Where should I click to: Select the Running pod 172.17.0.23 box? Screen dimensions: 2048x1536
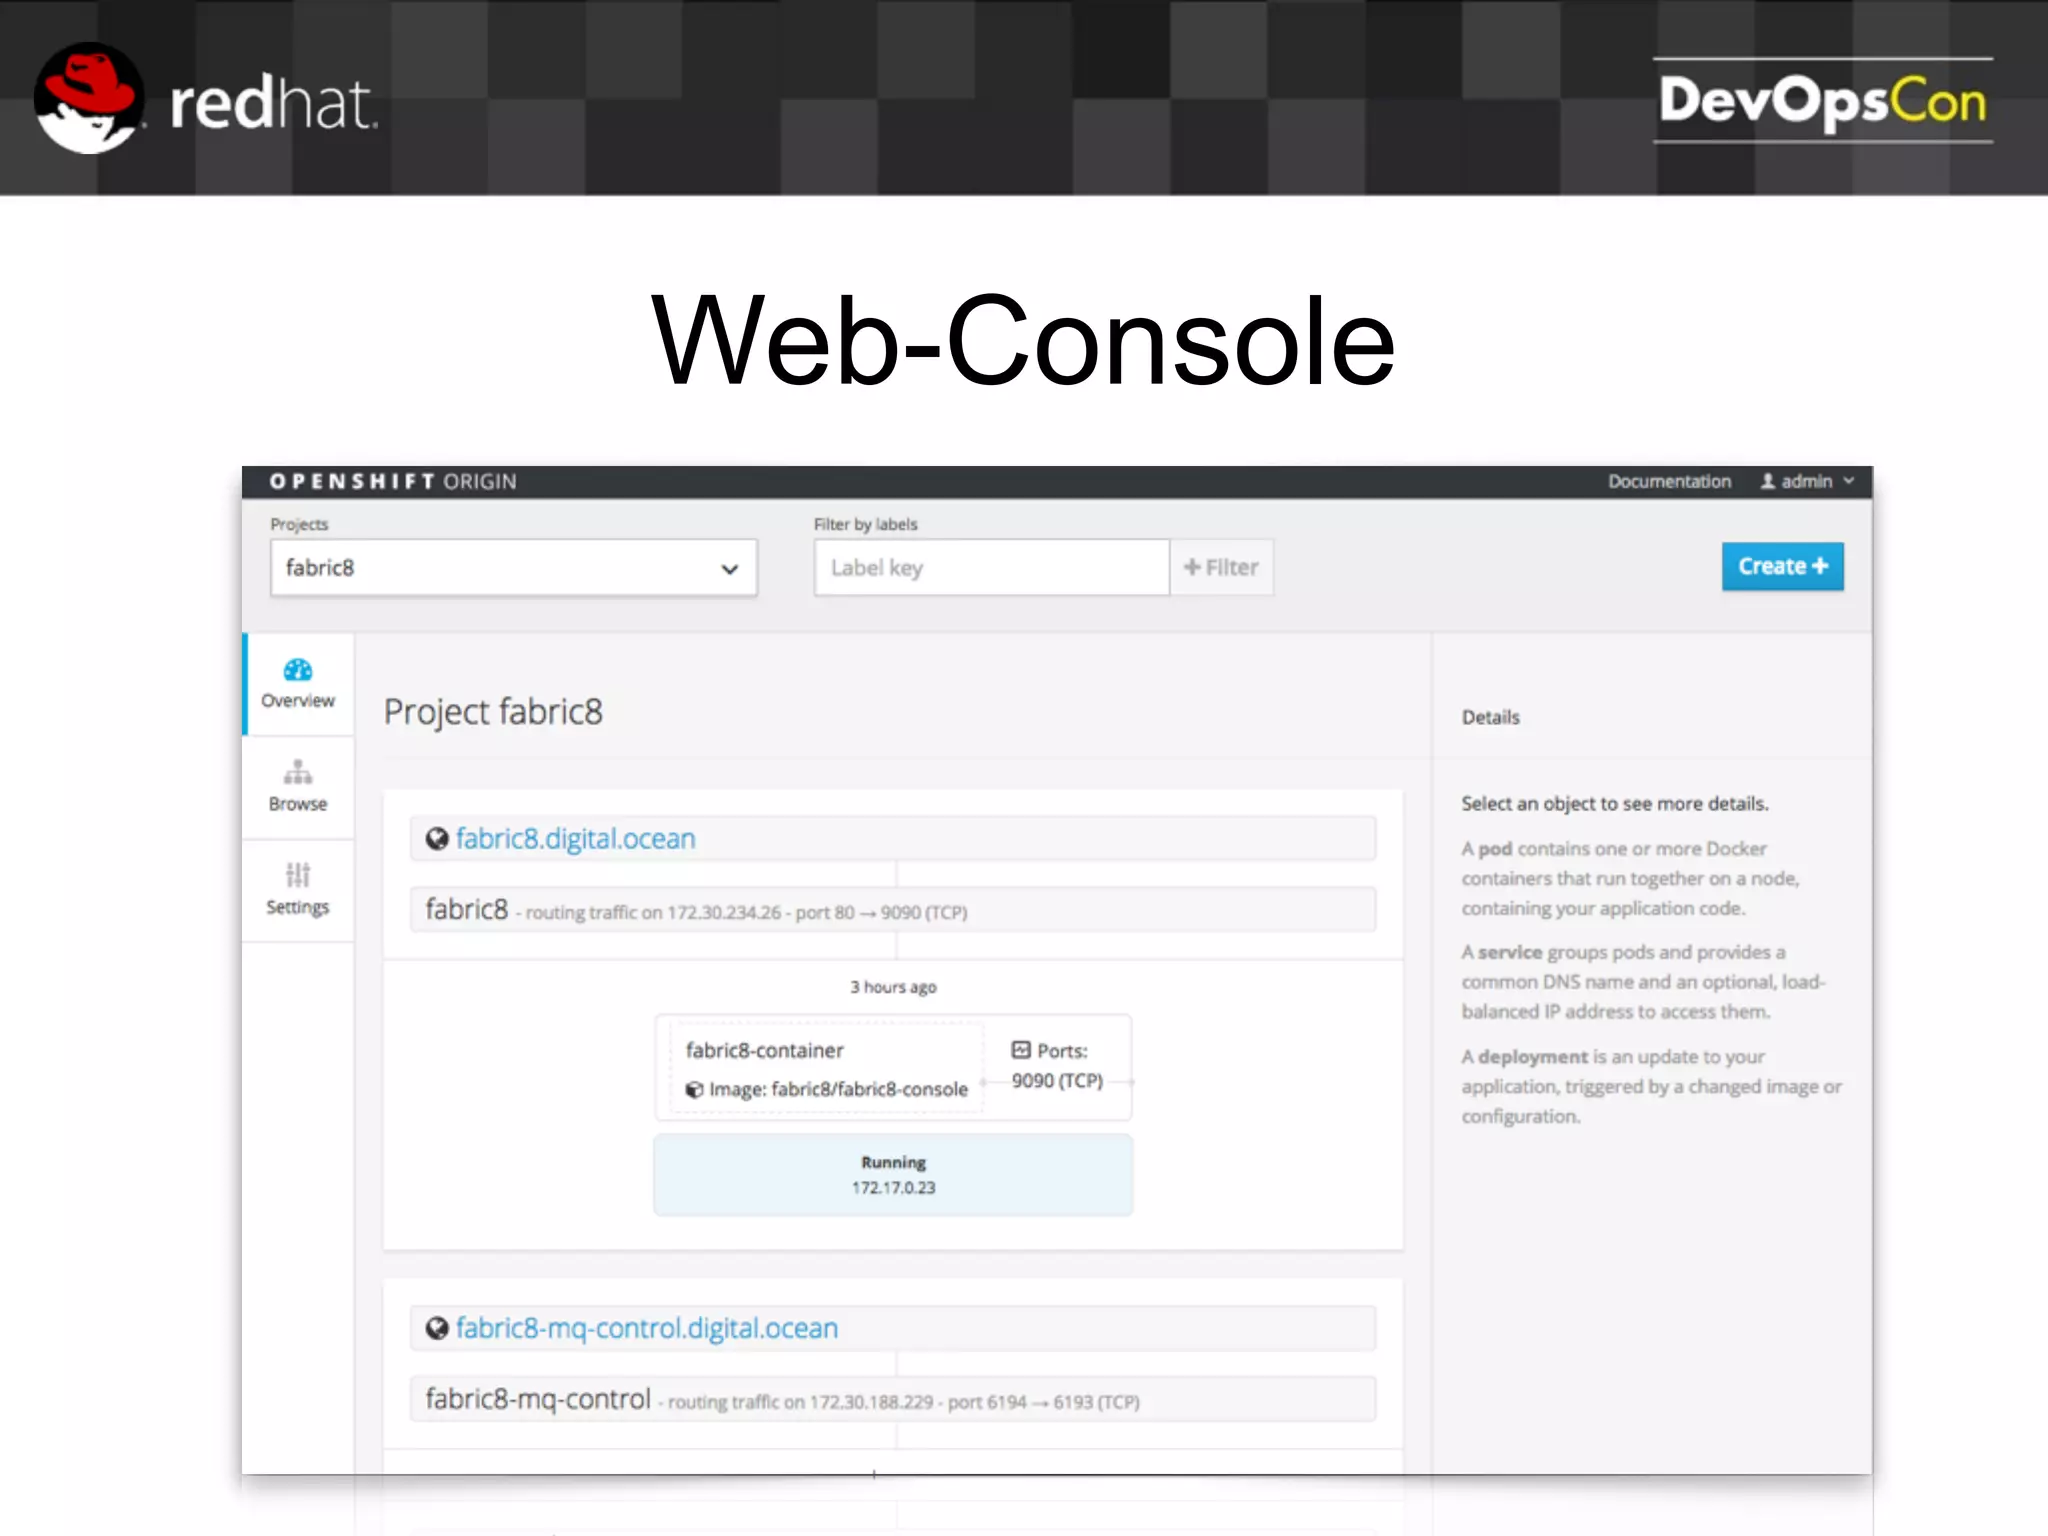pos(893,1175)
